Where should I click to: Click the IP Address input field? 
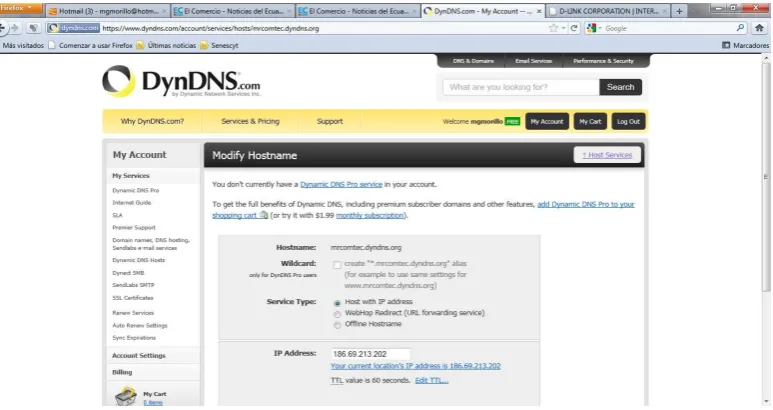[x=370, y=354]
